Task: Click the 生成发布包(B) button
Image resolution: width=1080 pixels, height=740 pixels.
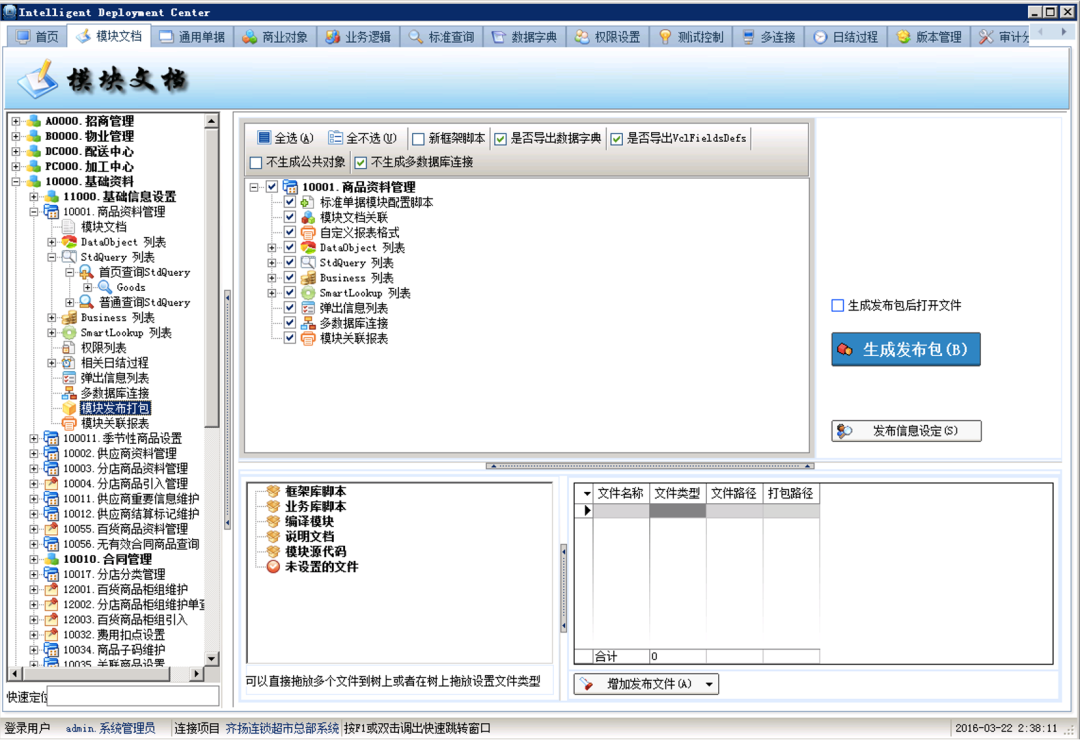Action: point(906,349)
